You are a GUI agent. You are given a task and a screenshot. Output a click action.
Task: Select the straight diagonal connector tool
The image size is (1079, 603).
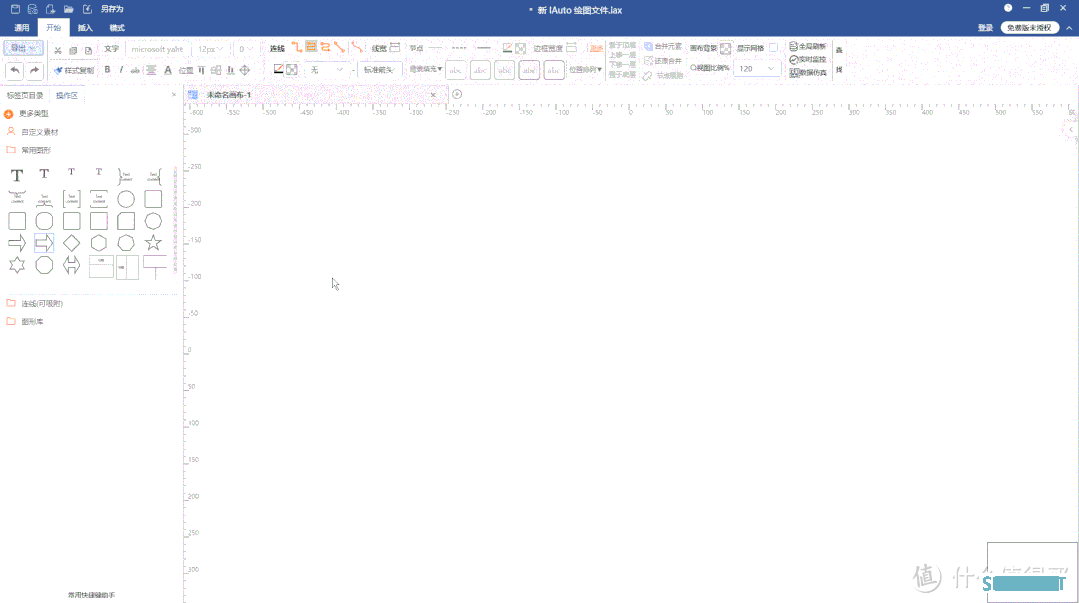pyautogui.click(x=339, y=47)
